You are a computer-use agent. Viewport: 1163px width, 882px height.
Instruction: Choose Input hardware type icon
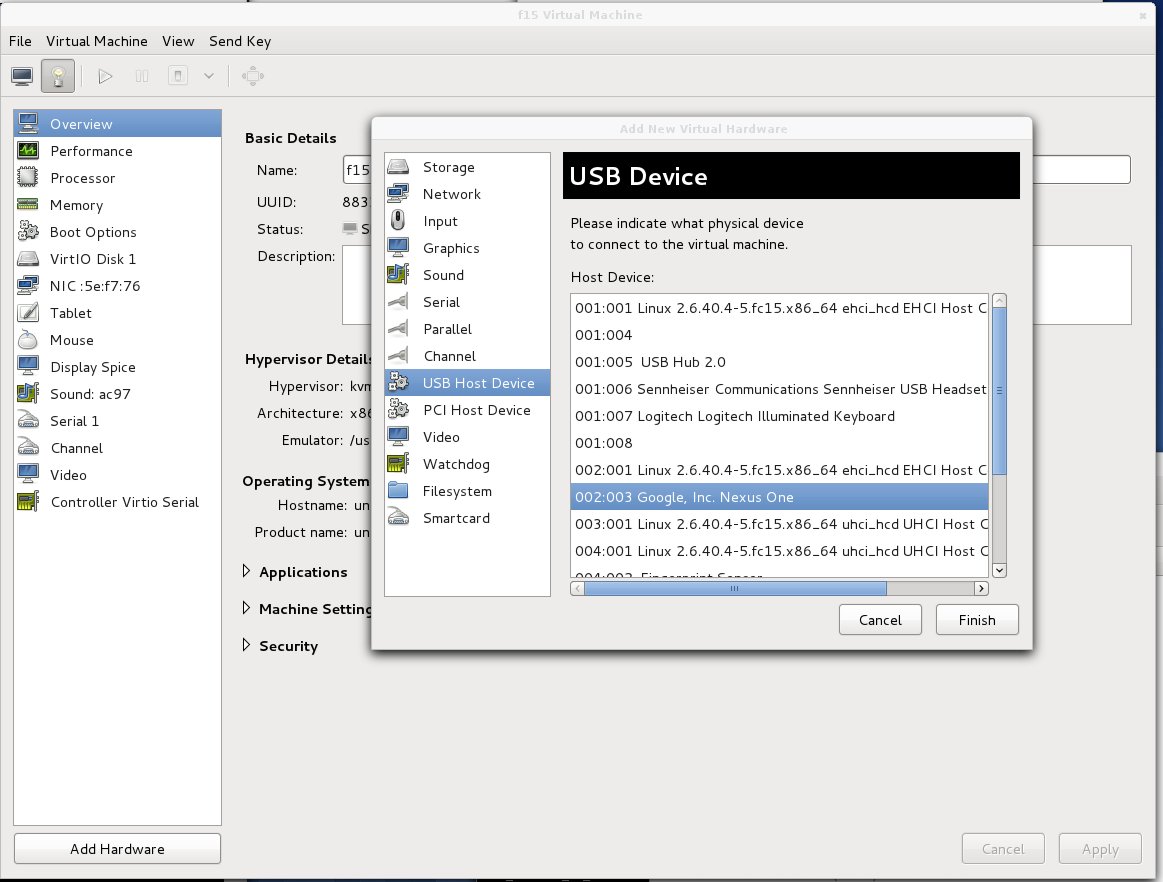point(398,221)
